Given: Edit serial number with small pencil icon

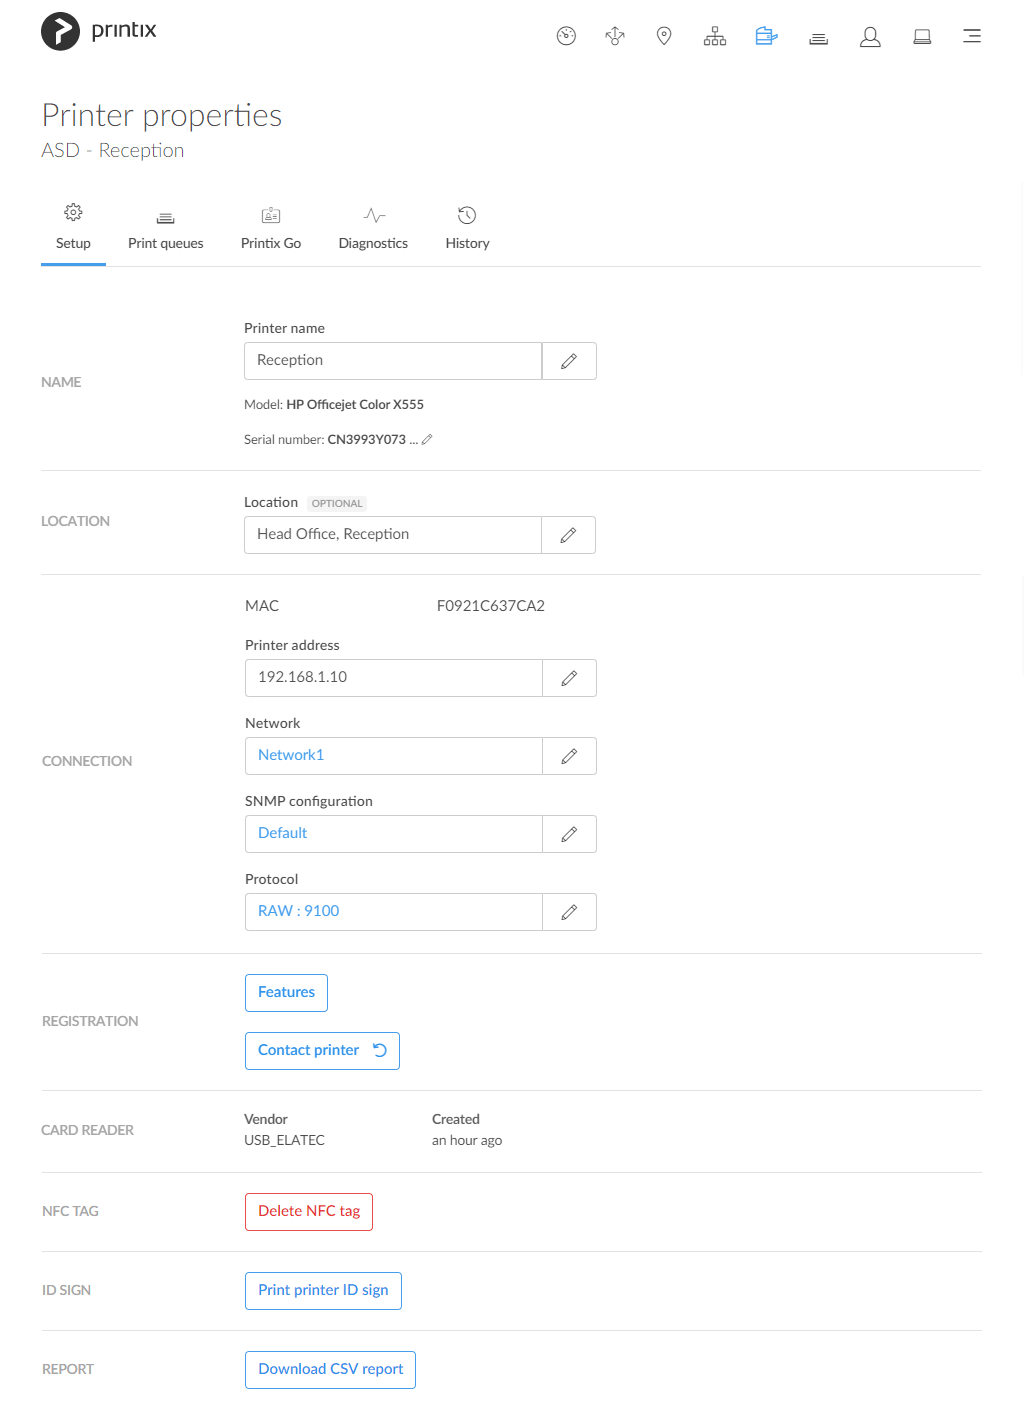Looking at the screenshot, I should click(427, 439).
